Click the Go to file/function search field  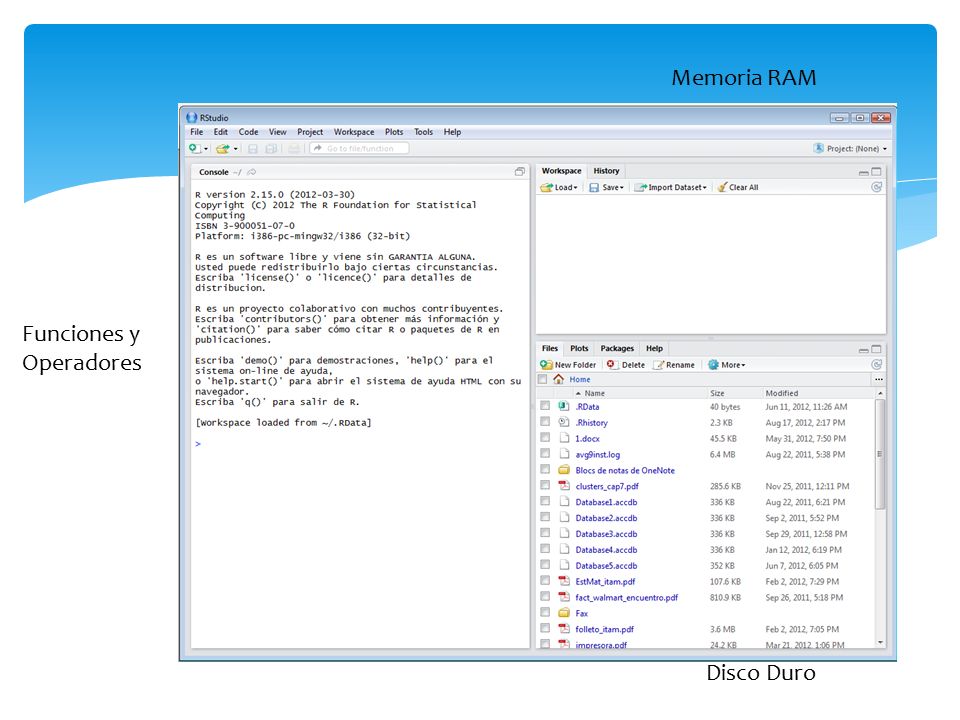pyautogui.click(x=359, y=148)
